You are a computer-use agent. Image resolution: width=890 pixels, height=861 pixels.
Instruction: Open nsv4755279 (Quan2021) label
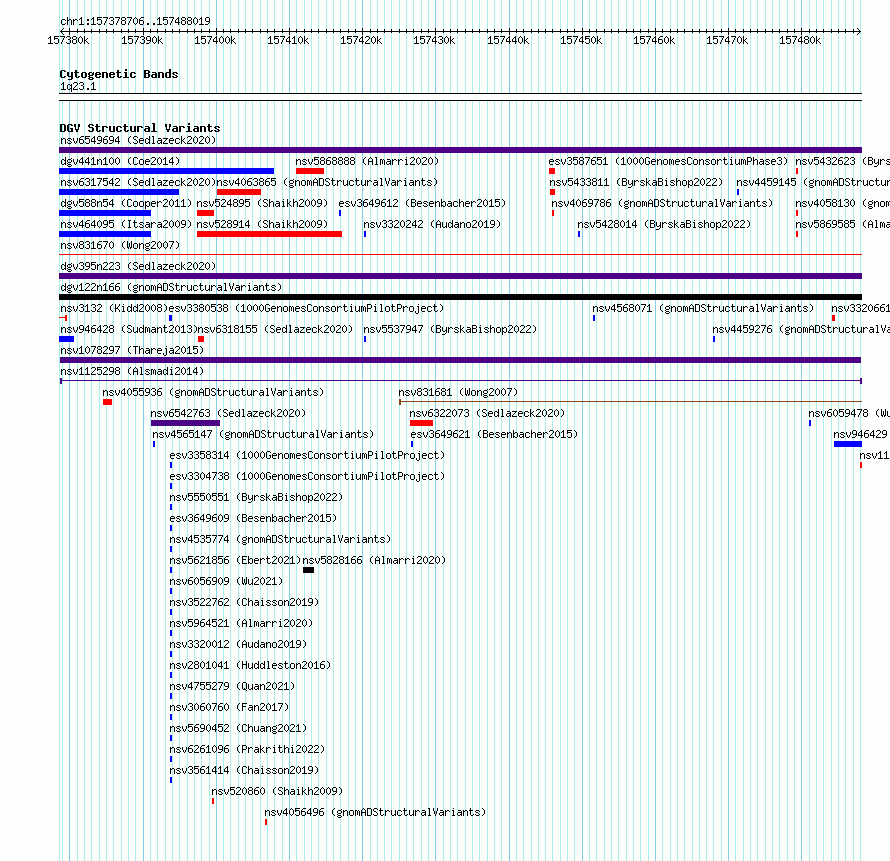point(232,686)
